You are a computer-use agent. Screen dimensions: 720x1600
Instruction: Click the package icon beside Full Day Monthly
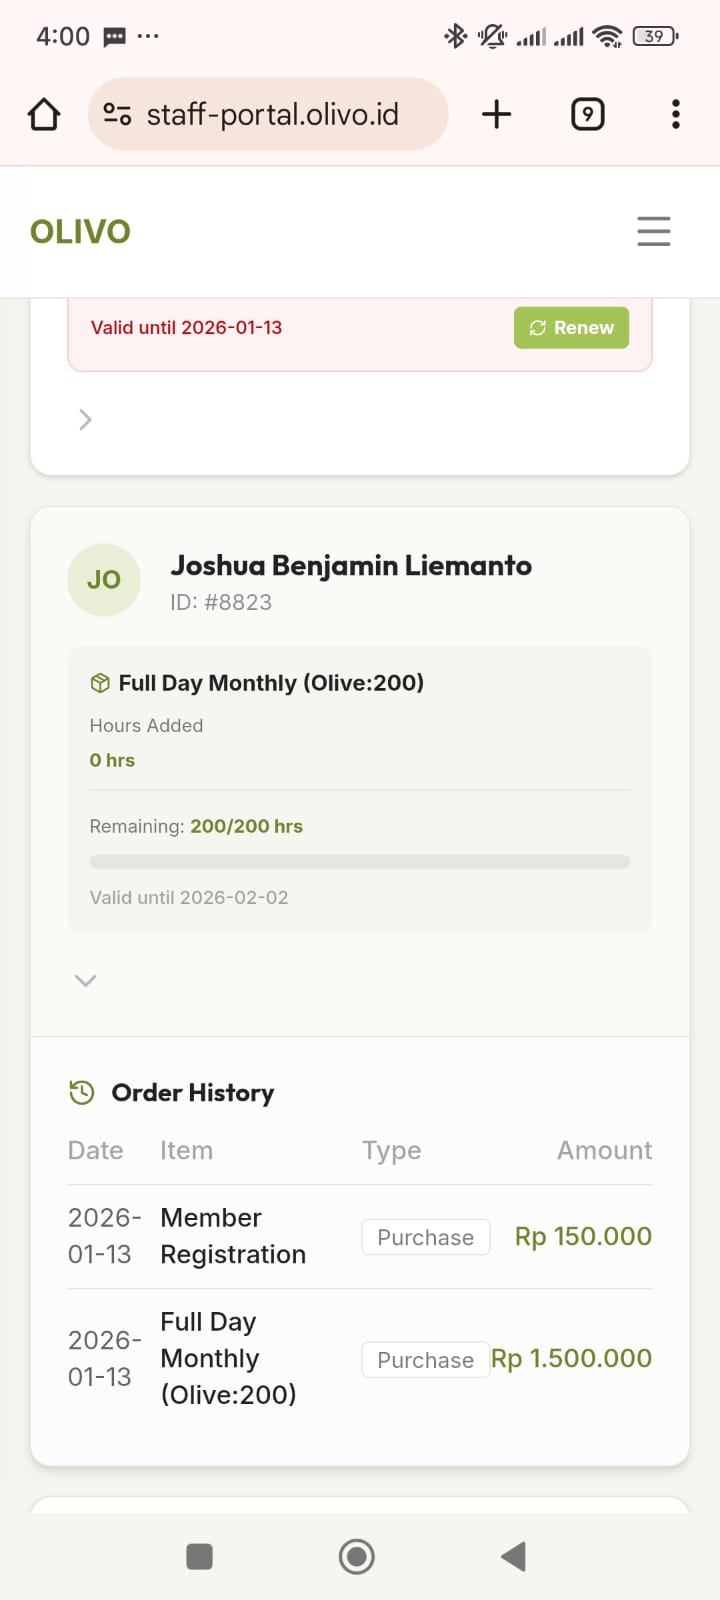(100, 683)
